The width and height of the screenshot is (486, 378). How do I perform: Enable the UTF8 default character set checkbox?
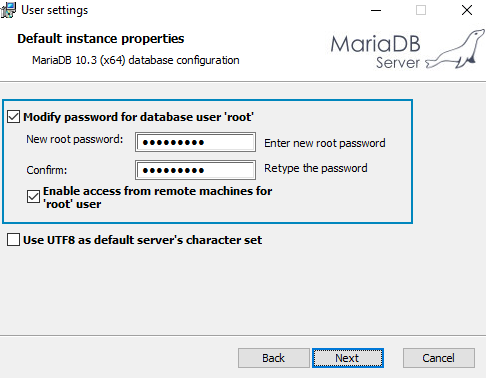coord(13,240)
